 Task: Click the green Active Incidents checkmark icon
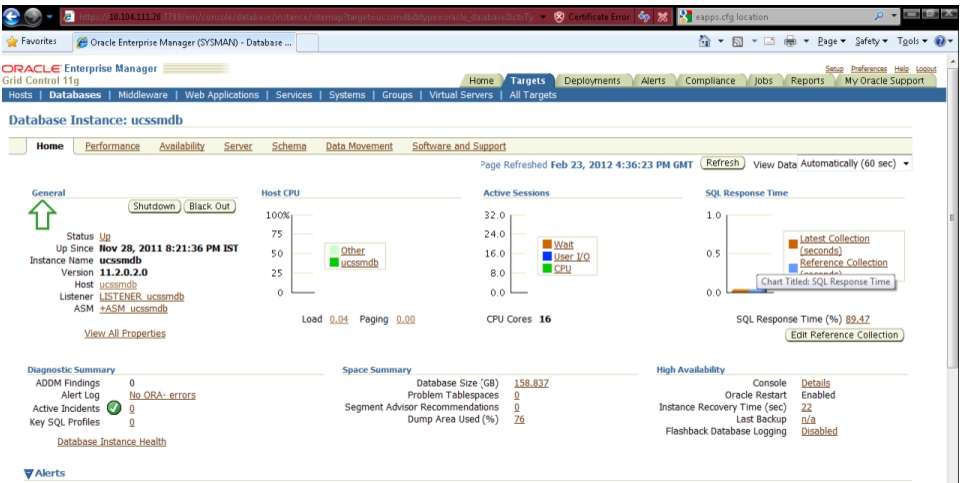tap(114, 408)
